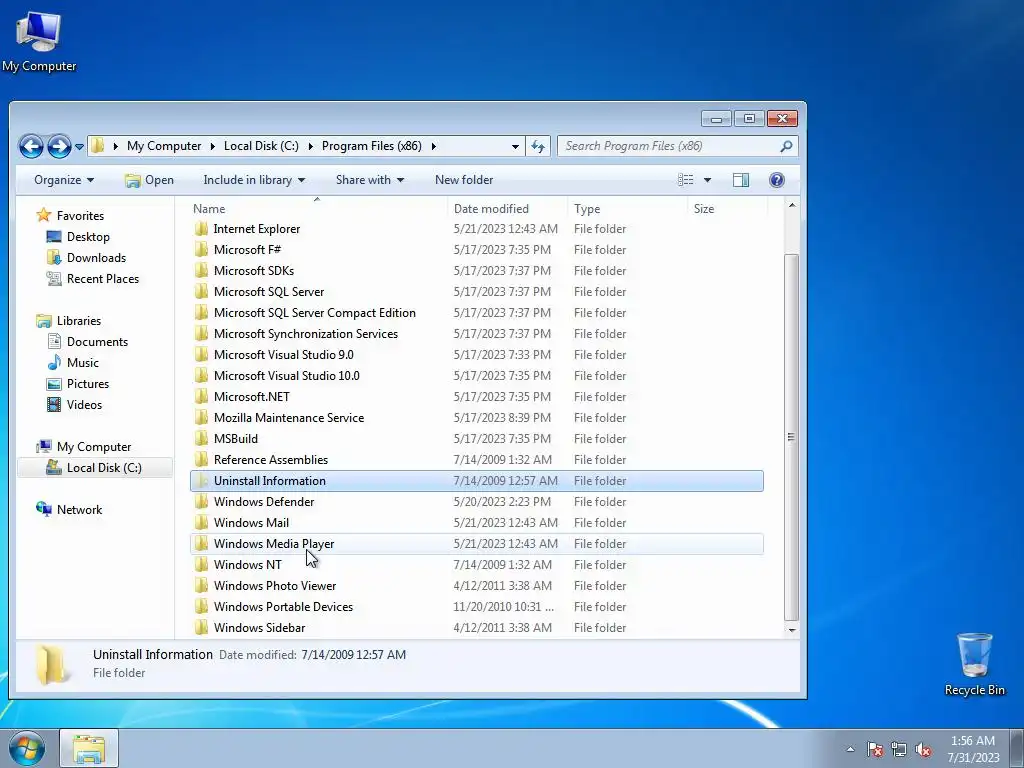Select the Windows Defender folder icon
Viewport: 1024px width, 768px height.
pos(201,502)
